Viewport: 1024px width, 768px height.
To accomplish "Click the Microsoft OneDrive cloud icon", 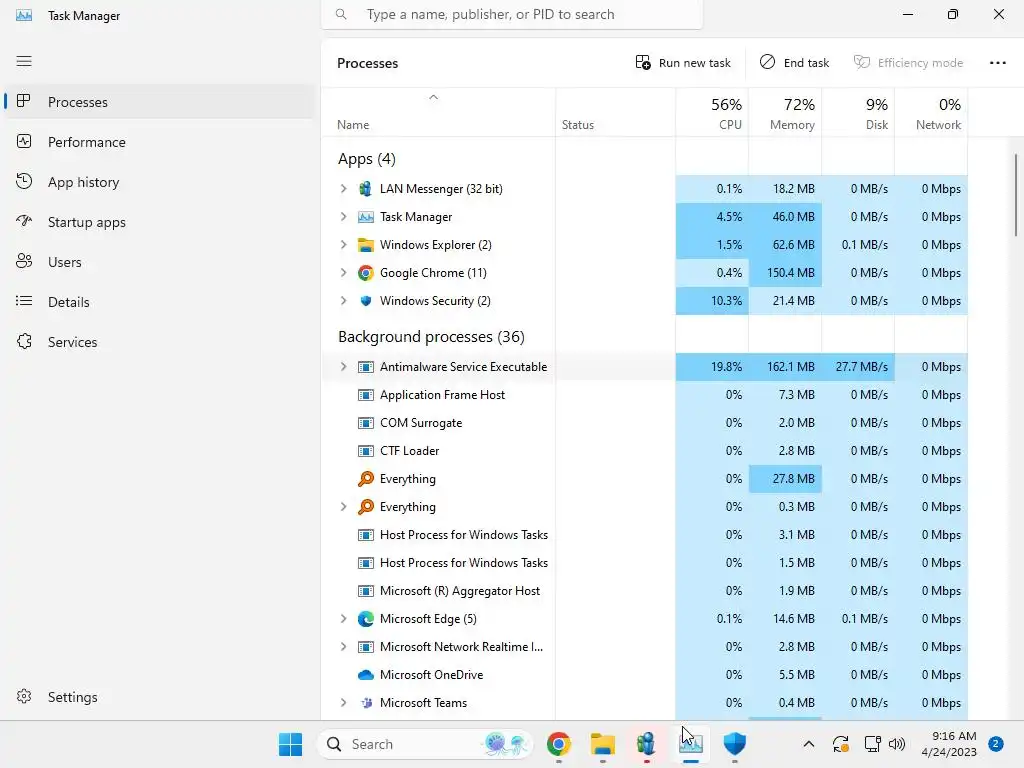I will coord(366,675).
